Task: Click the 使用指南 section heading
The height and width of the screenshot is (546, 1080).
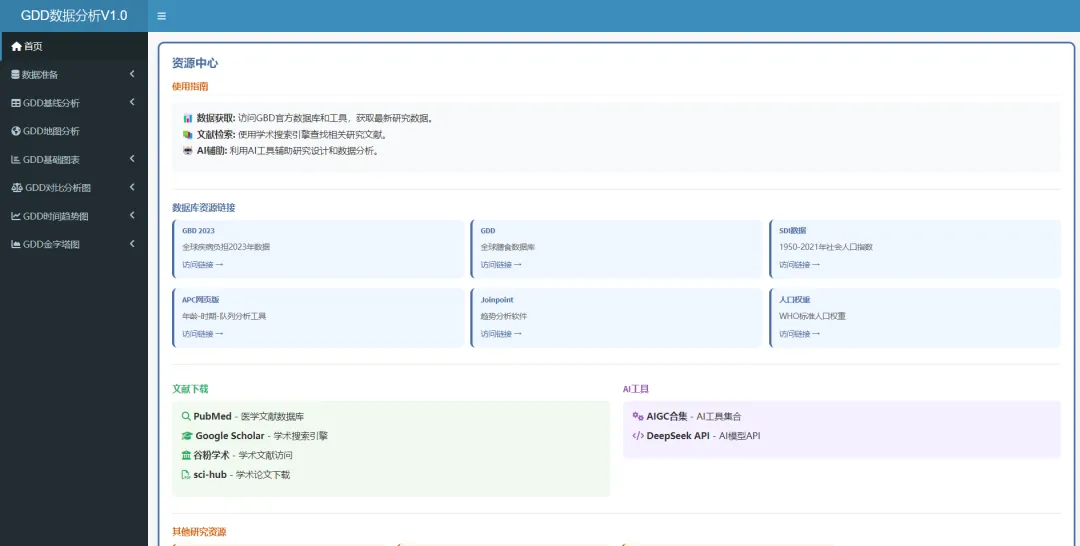Action: tap(190, 86)
